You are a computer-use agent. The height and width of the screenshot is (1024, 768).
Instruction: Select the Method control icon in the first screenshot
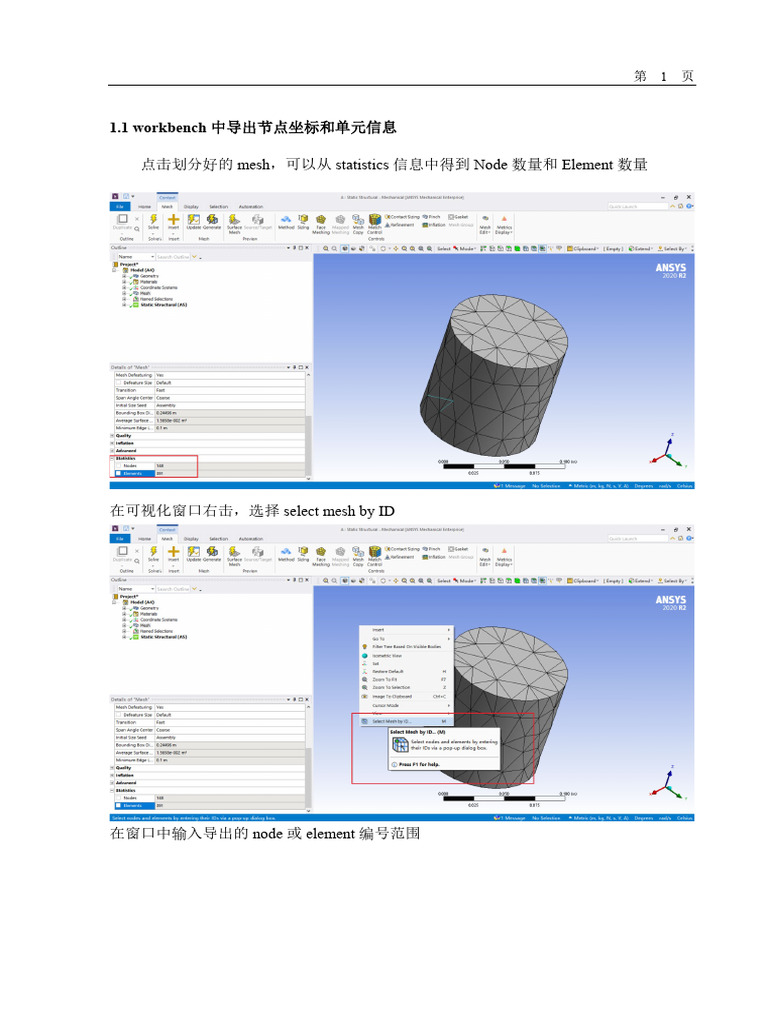click(x=286, y=221)
